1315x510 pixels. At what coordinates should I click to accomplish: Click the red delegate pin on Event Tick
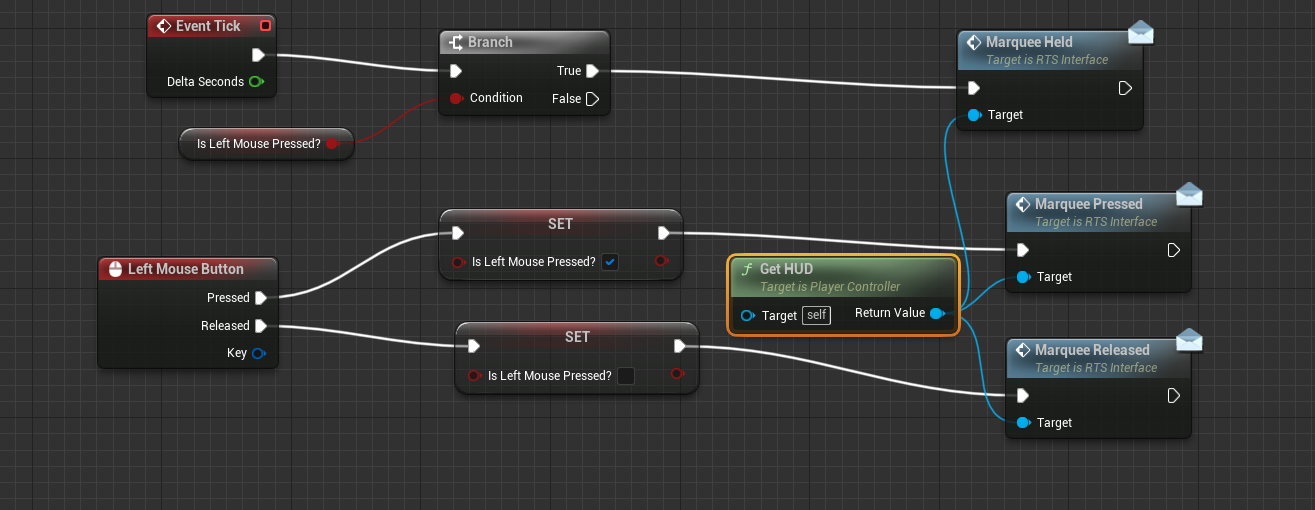coord(264,26)
